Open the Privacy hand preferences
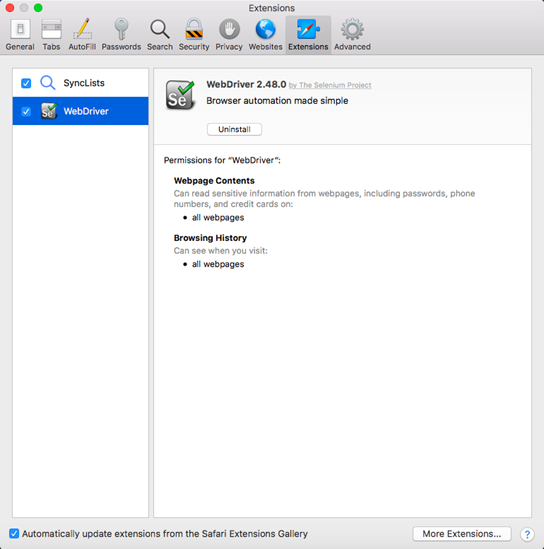Viewport: 544px width, 549px height. point(229,35)
